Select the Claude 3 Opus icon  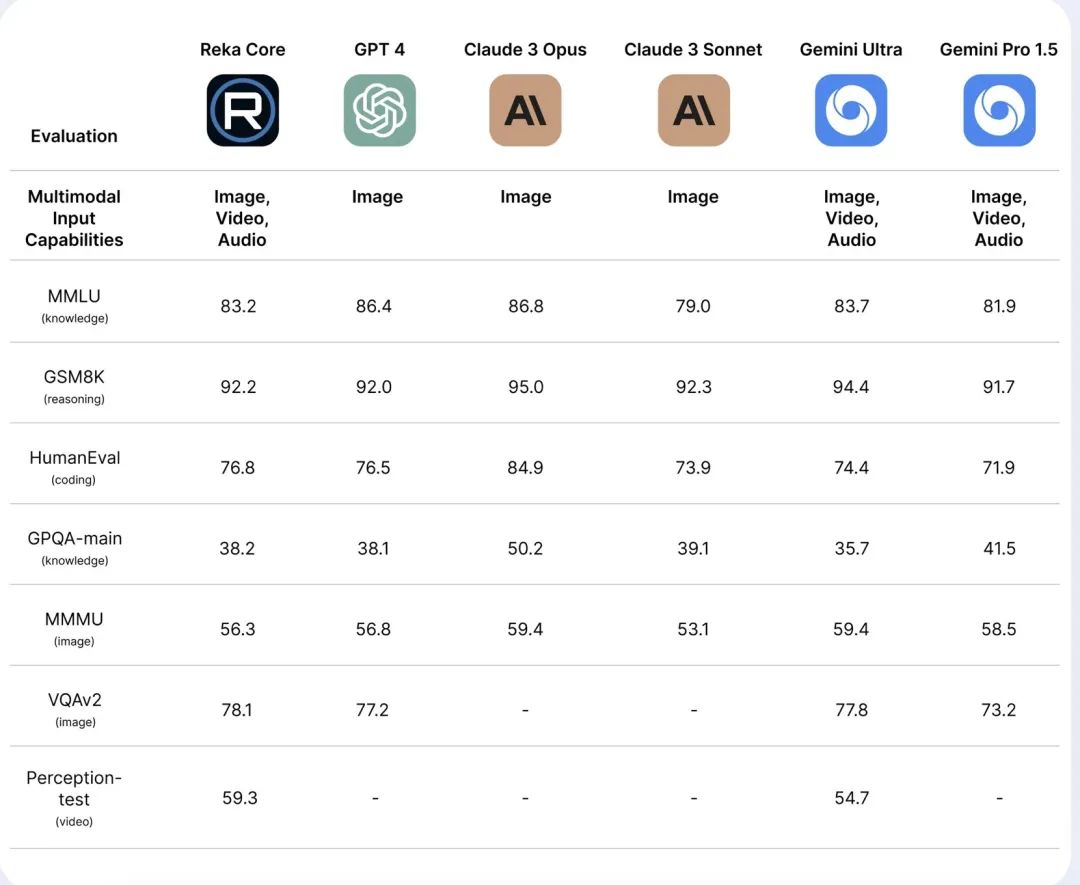(526, 110)
